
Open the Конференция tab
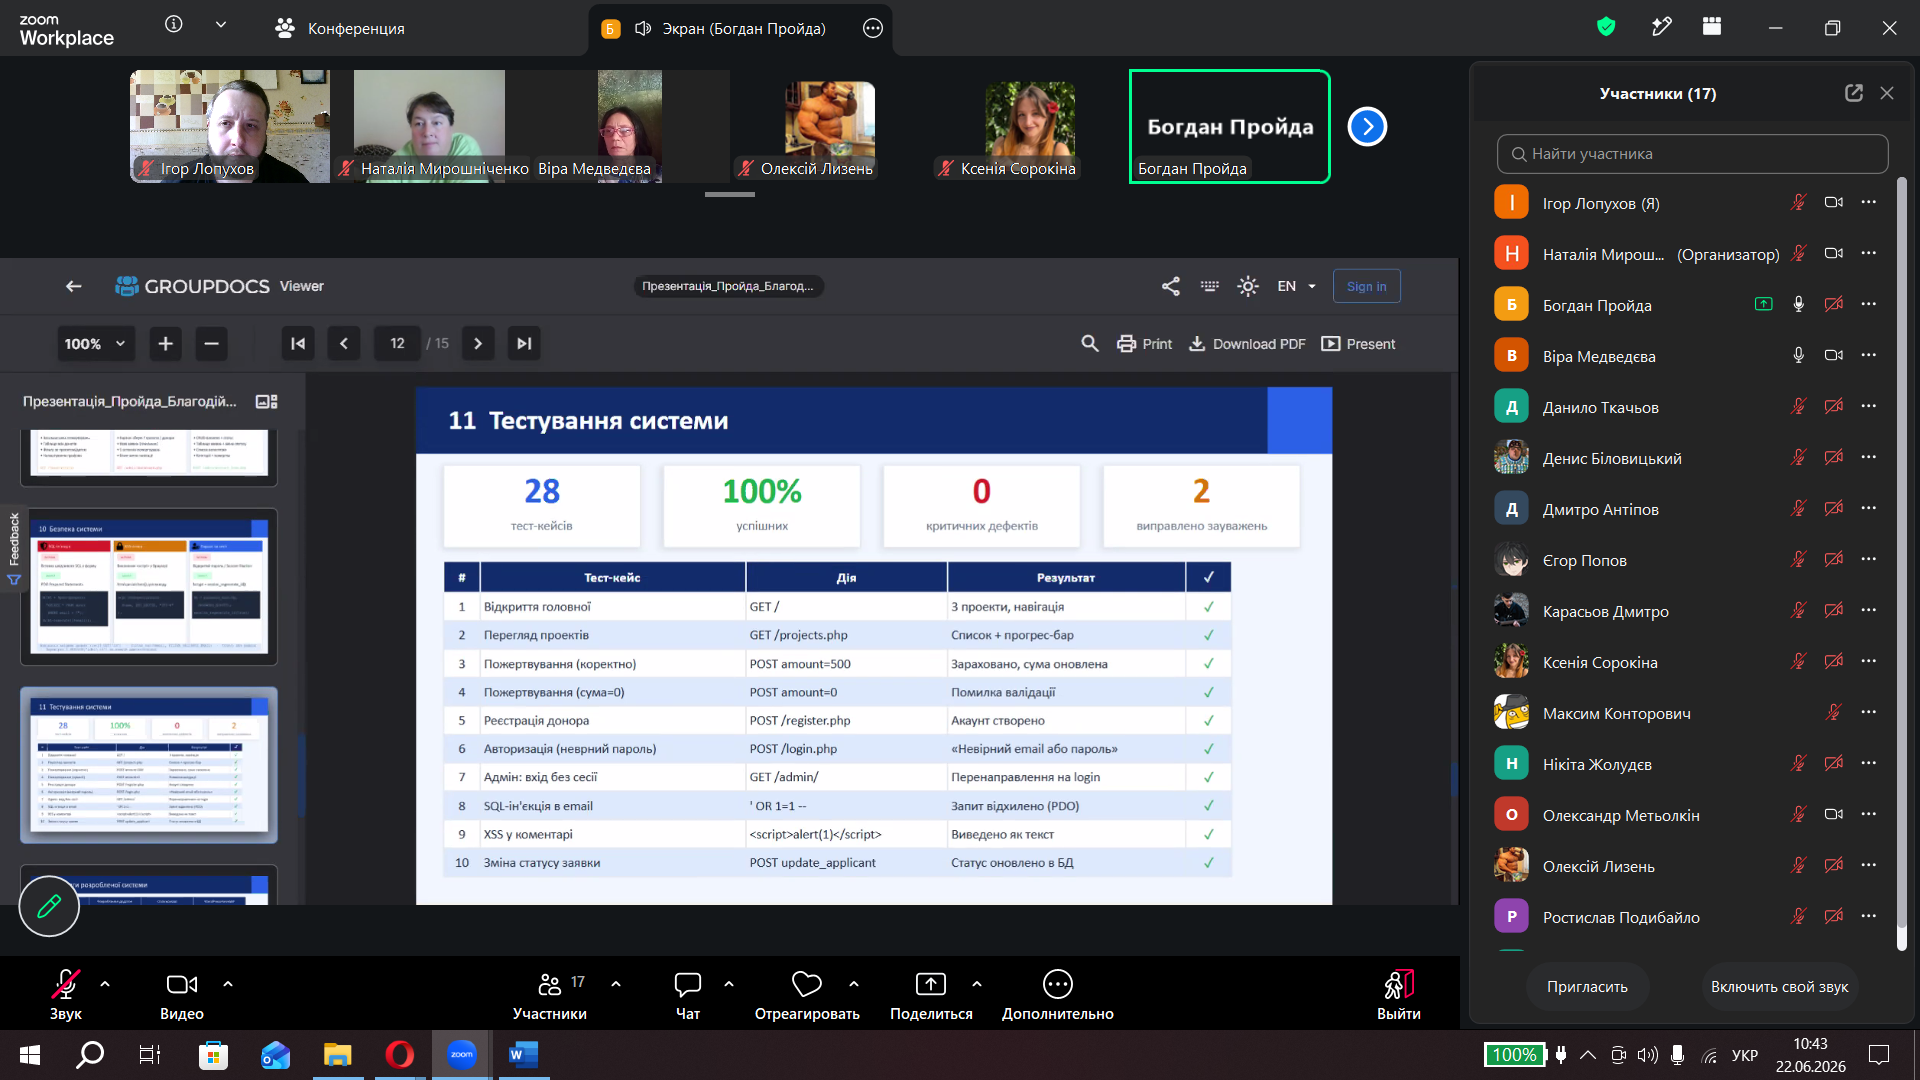pyautogui.click(x=340, y=28)
